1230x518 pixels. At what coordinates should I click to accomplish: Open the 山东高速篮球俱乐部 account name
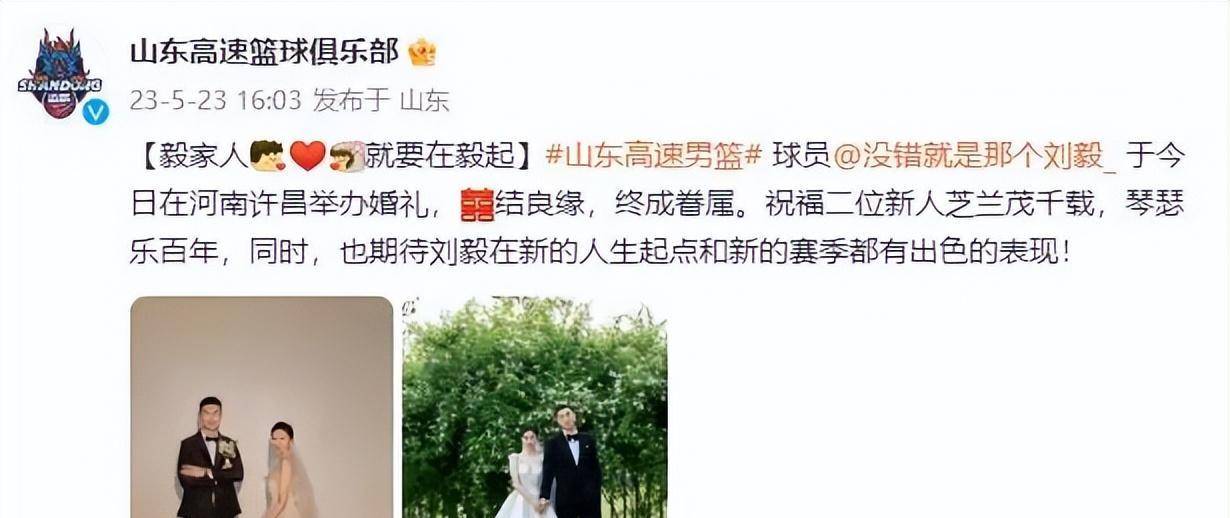(x=264, y=52)
